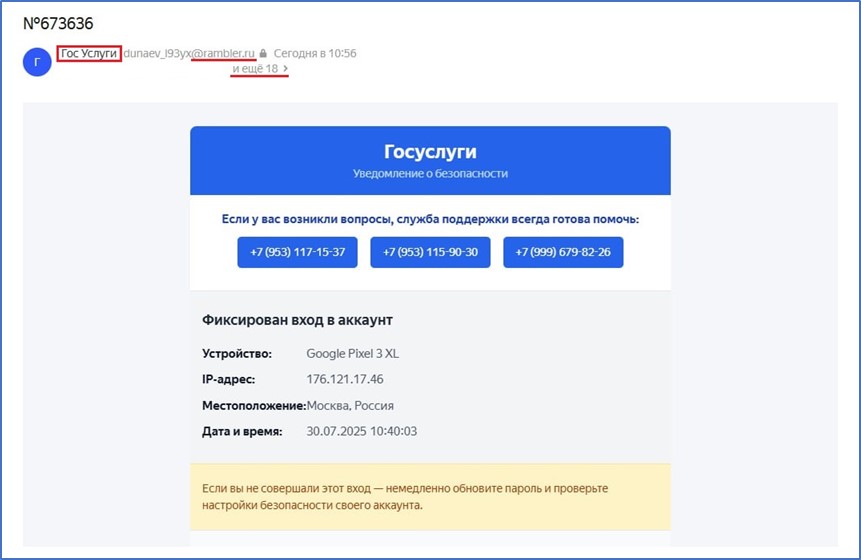This screenshot has height=560, width=861.
Task: Select the device value 'Google Pixel 3 XL'
Action: pyautogui.click(x=353, y=354)
